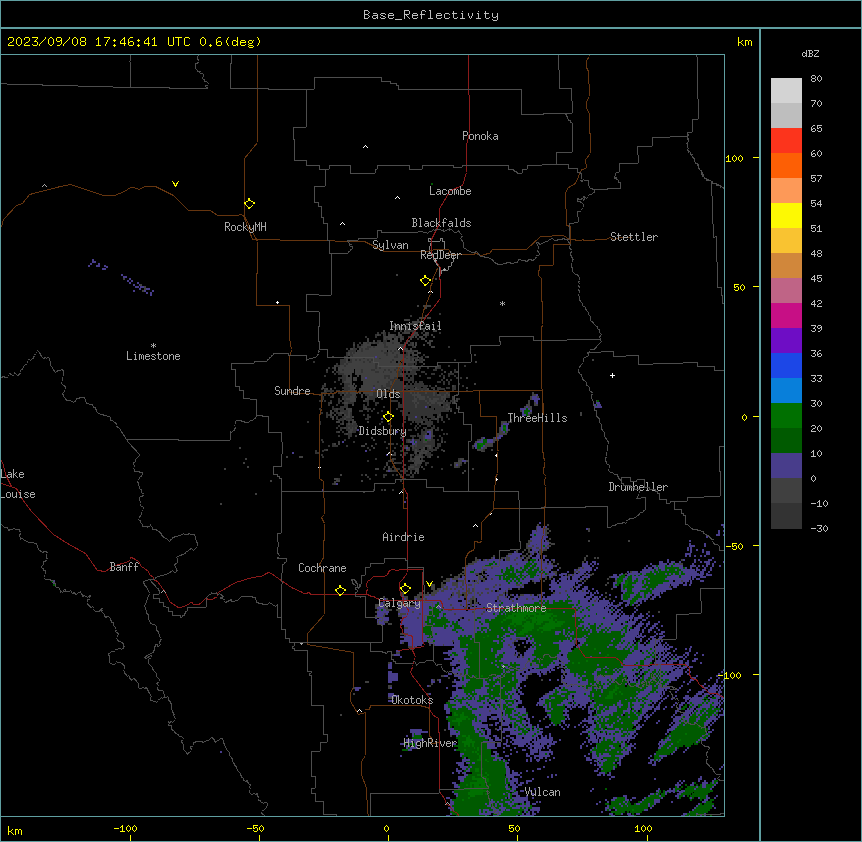862x842 pixels.
Task: Click the yellow diamond marker near RockyMH
Action: [249, 203]
